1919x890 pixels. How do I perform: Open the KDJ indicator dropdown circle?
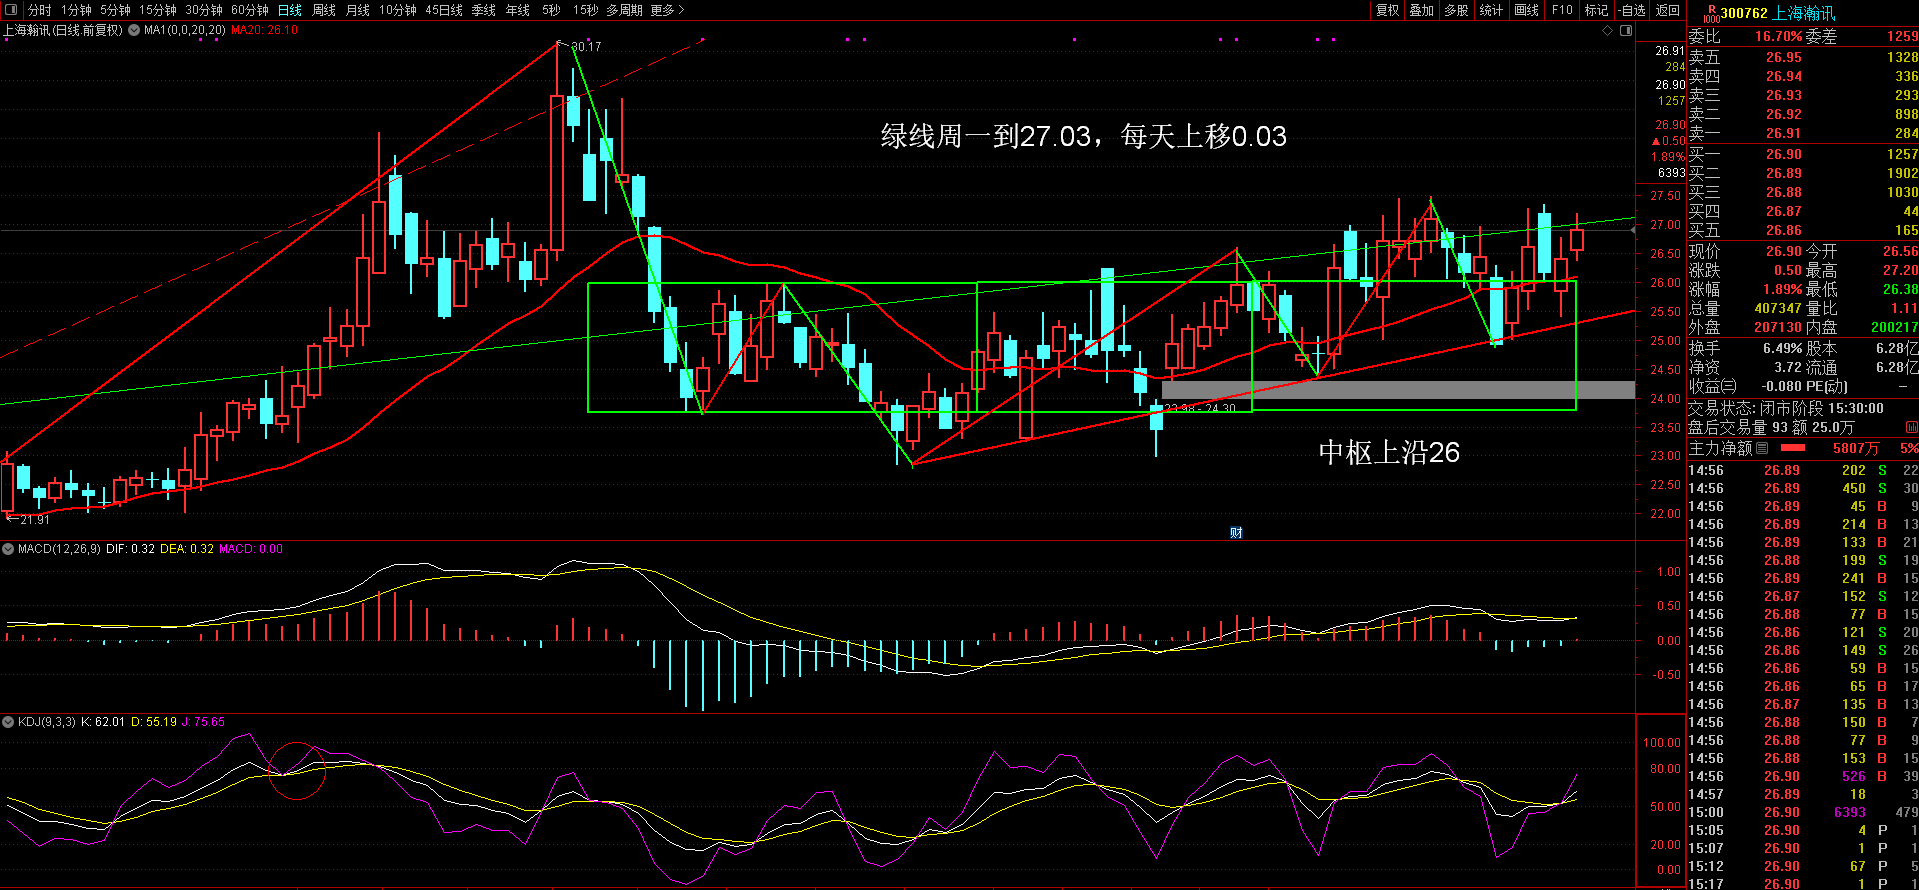point(8,721)
